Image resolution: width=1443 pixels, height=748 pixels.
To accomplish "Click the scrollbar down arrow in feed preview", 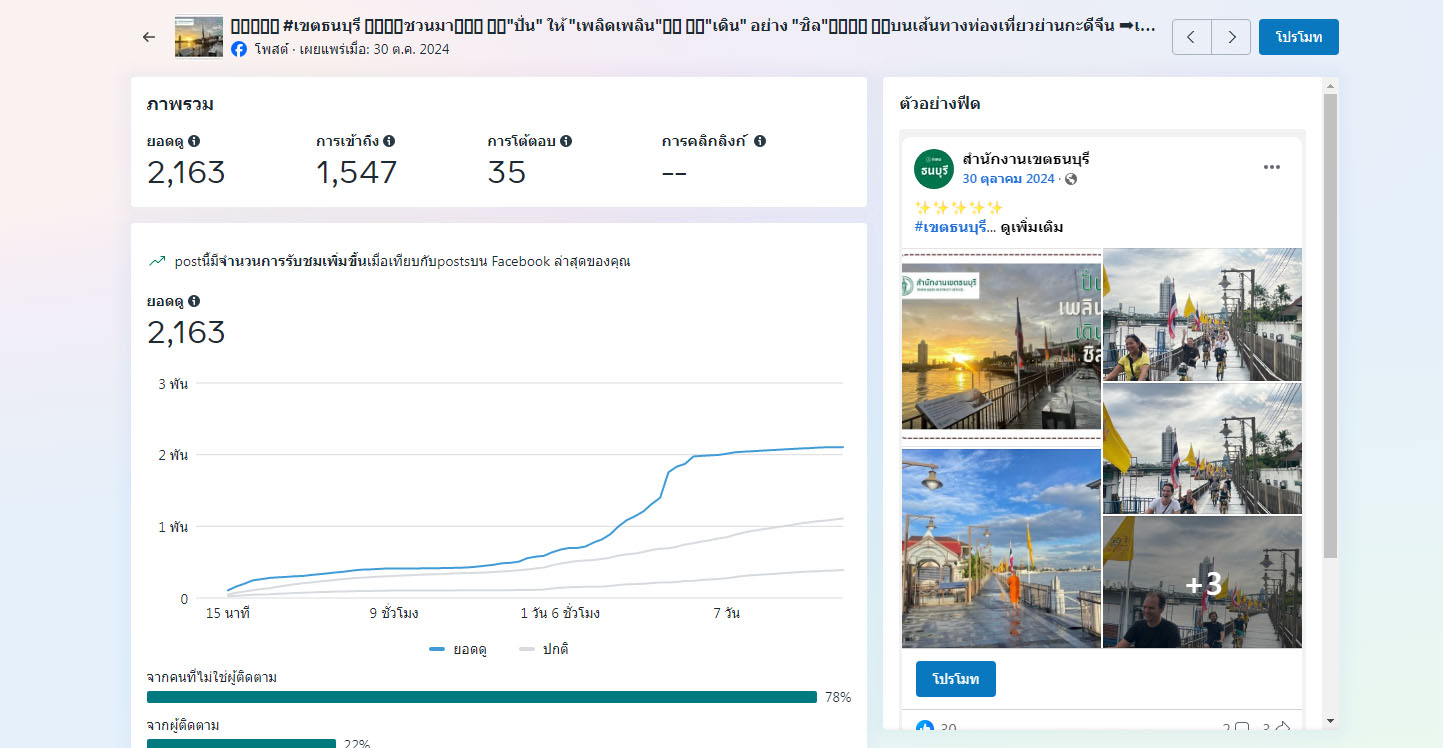I will [x=1330, y=720].
